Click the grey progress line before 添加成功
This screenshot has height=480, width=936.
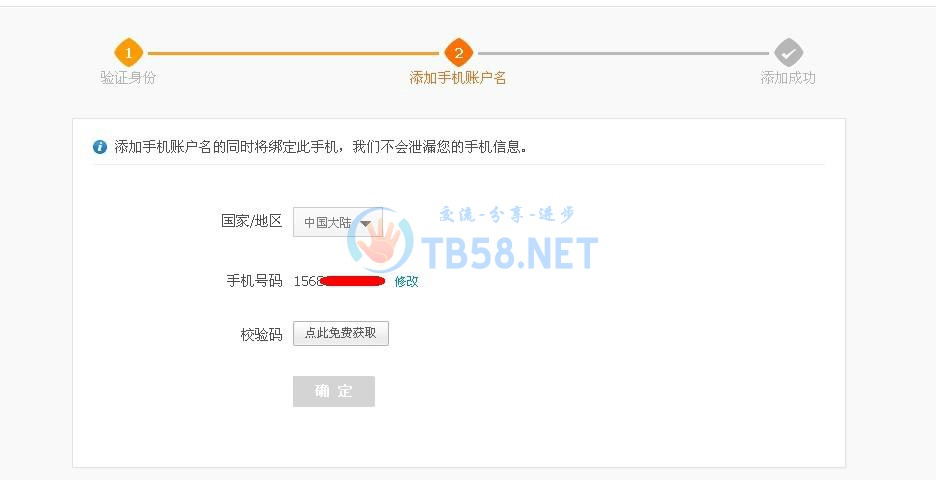(x=623, y=53)
